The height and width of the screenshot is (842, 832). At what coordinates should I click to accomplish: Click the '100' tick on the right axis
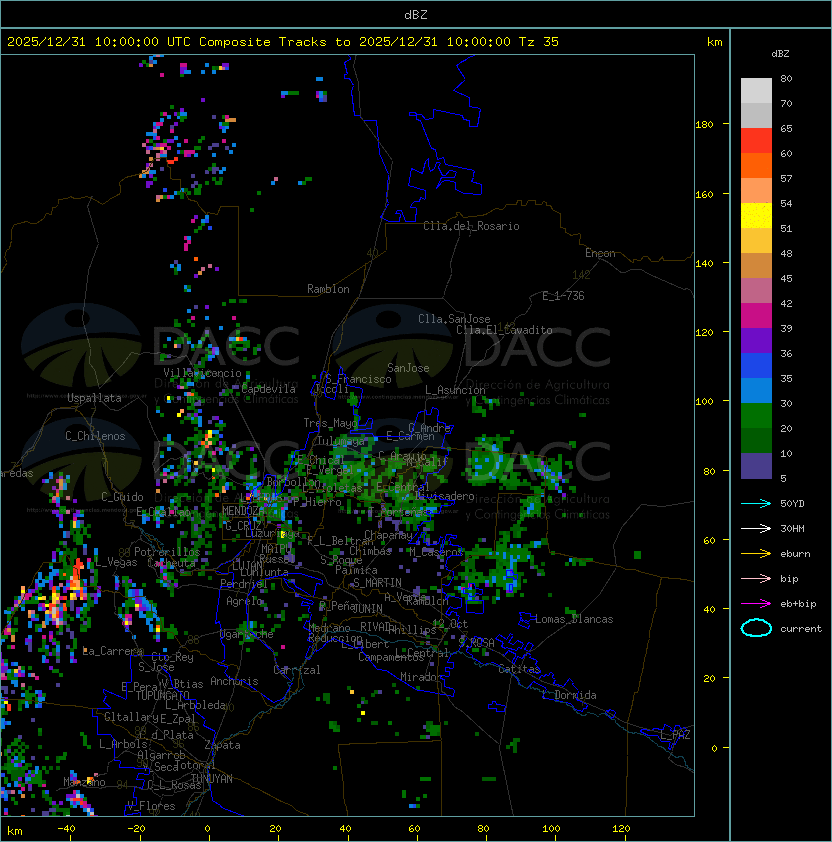click(704, 402)
